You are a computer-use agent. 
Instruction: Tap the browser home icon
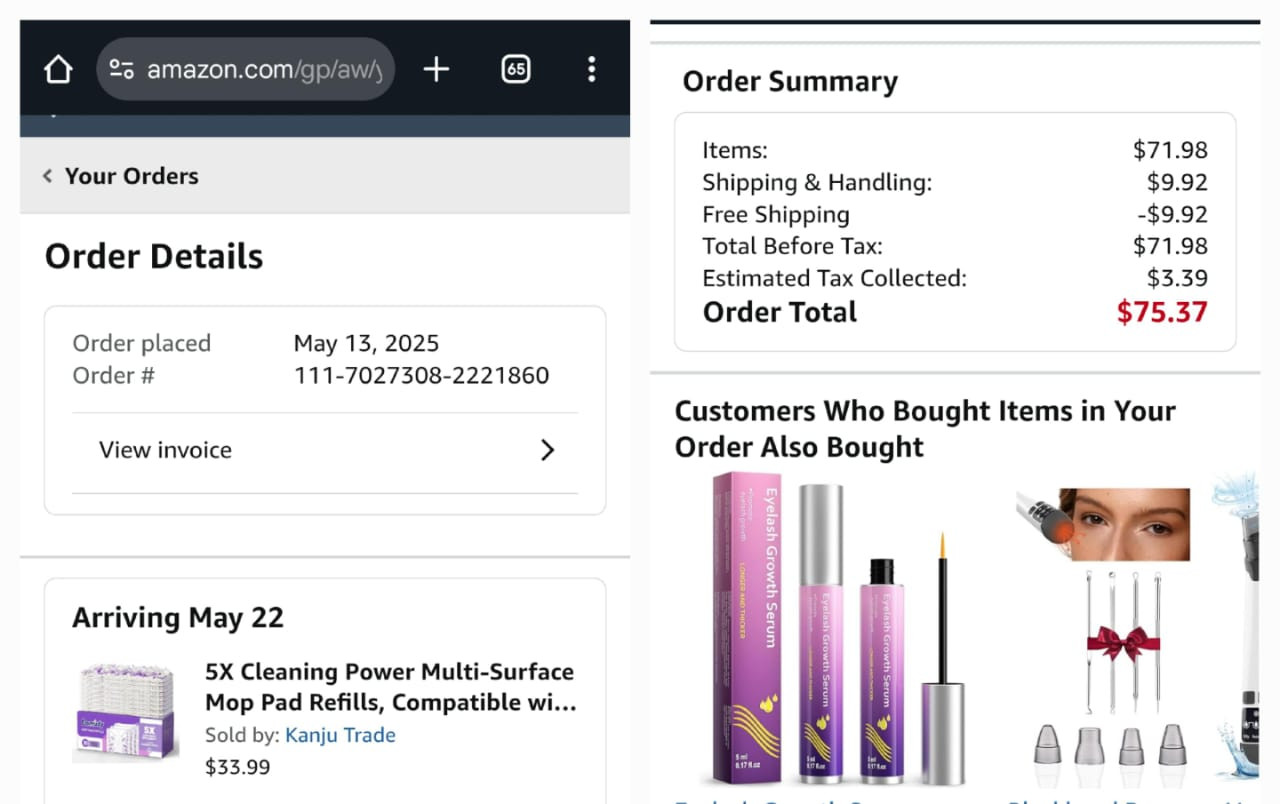pos(58,69)
